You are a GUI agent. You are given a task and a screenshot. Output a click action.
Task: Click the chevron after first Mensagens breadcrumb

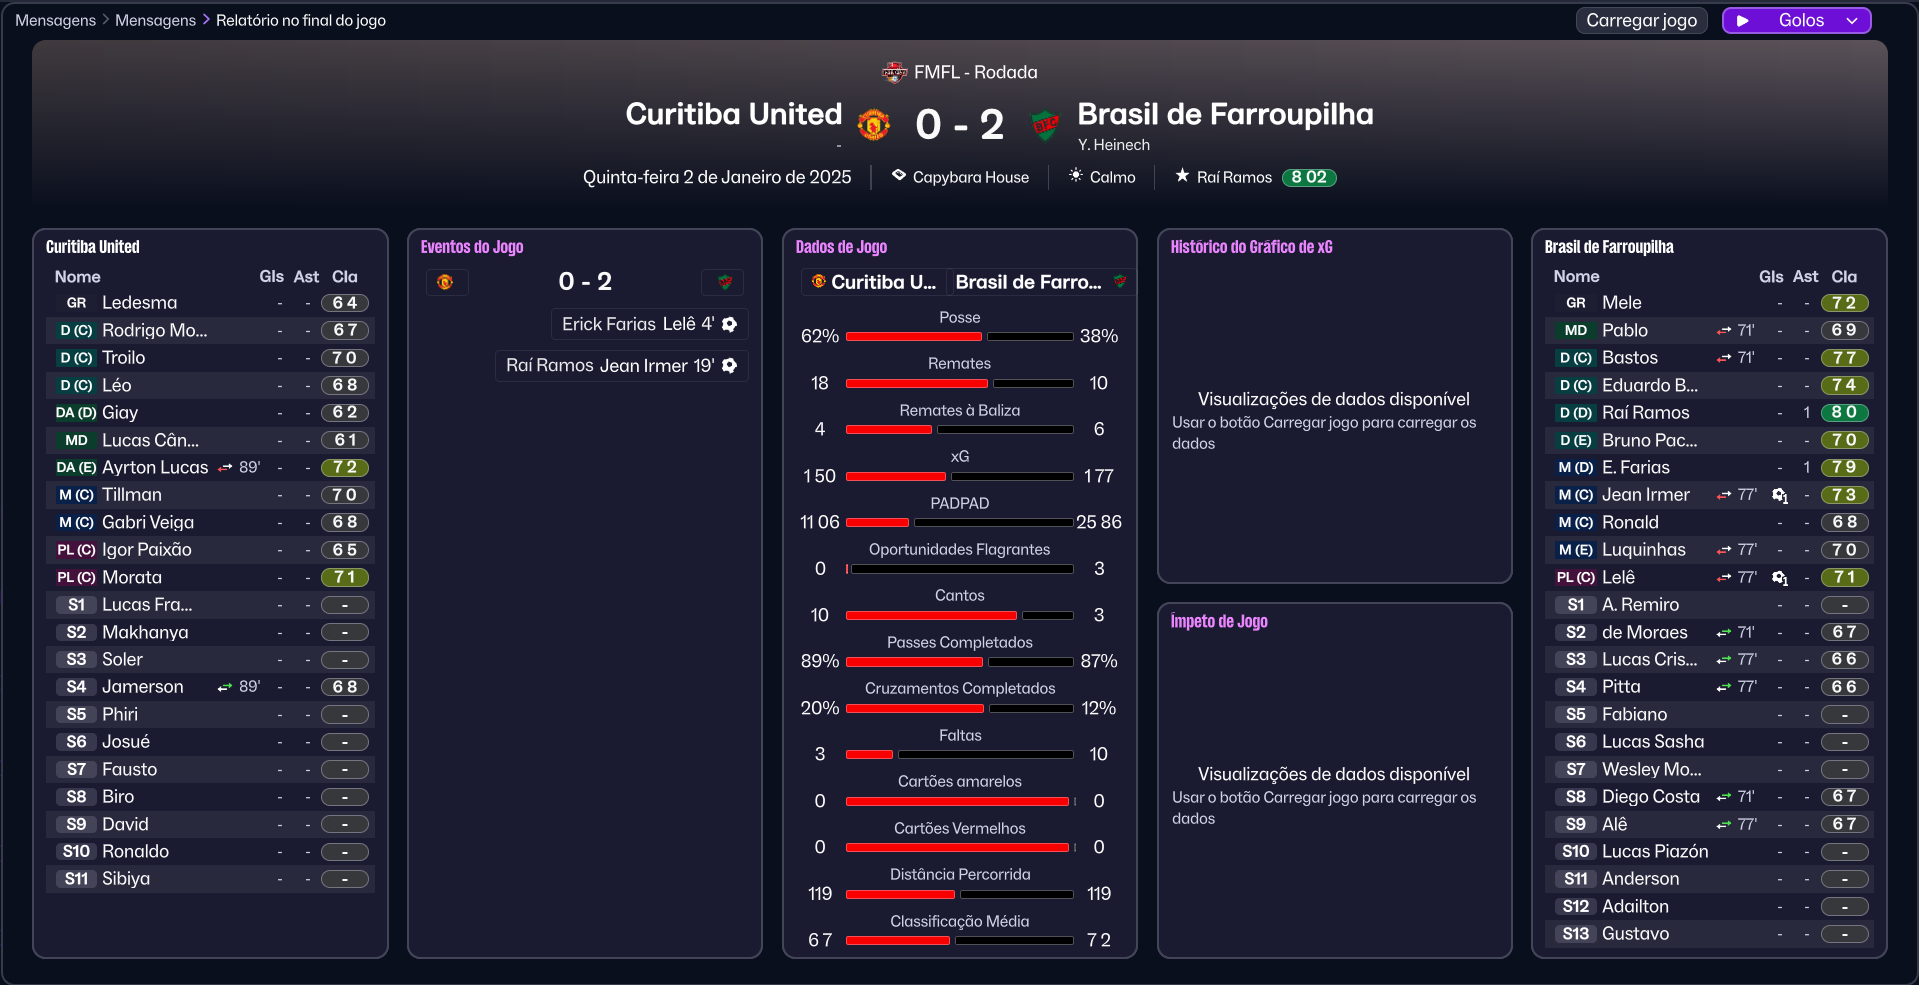tap(105, 20)
